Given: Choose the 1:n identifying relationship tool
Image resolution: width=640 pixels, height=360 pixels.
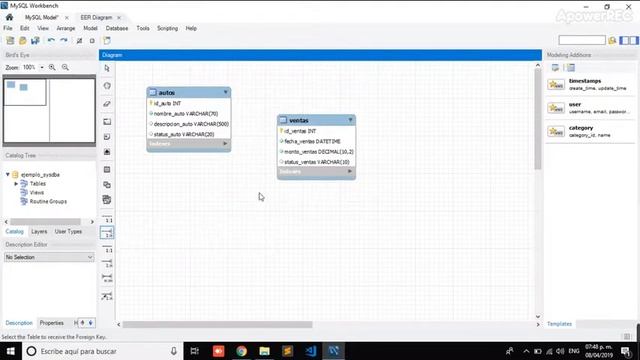Looking at the screenshot, I should (x=107, y=263).
